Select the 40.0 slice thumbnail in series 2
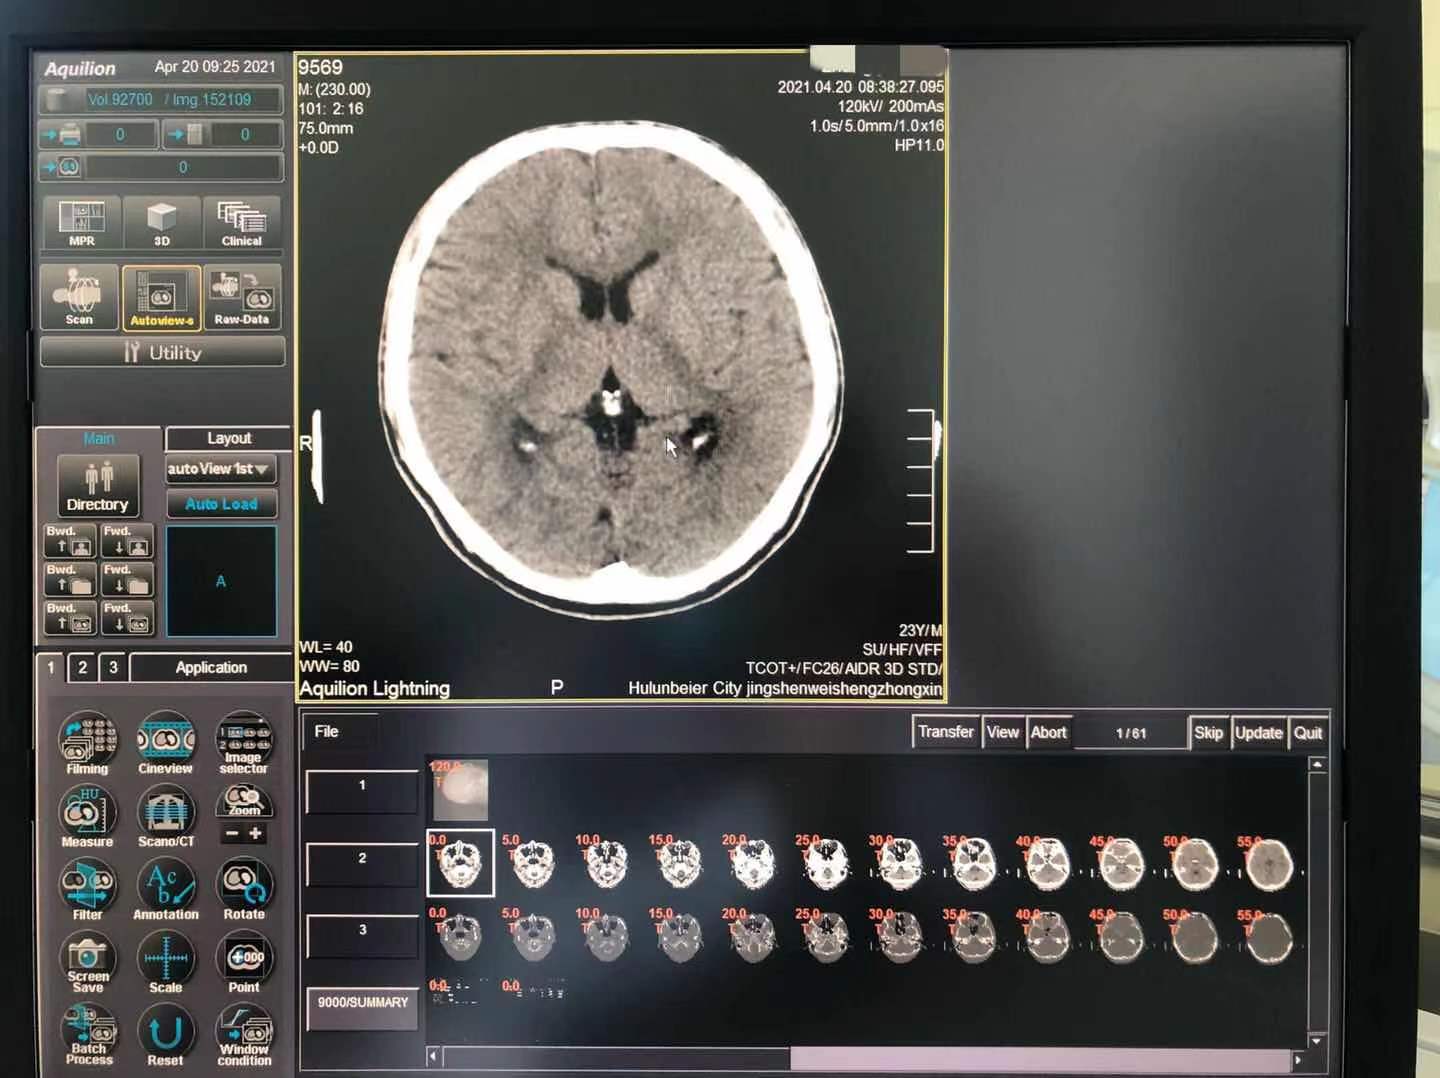This screenshot has height=1078, width=1440. 1047,864
